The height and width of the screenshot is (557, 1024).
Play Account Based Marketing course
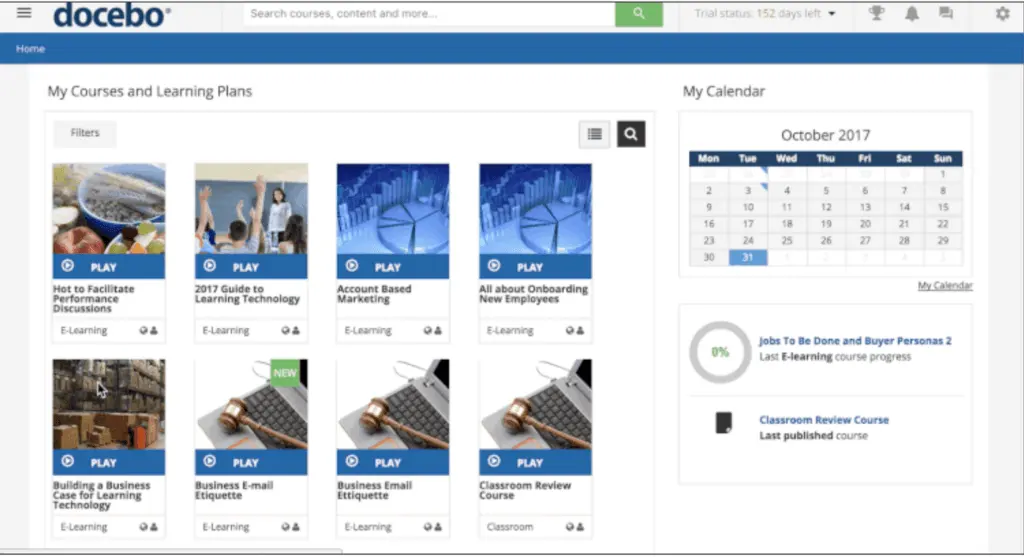click(392, 266)
